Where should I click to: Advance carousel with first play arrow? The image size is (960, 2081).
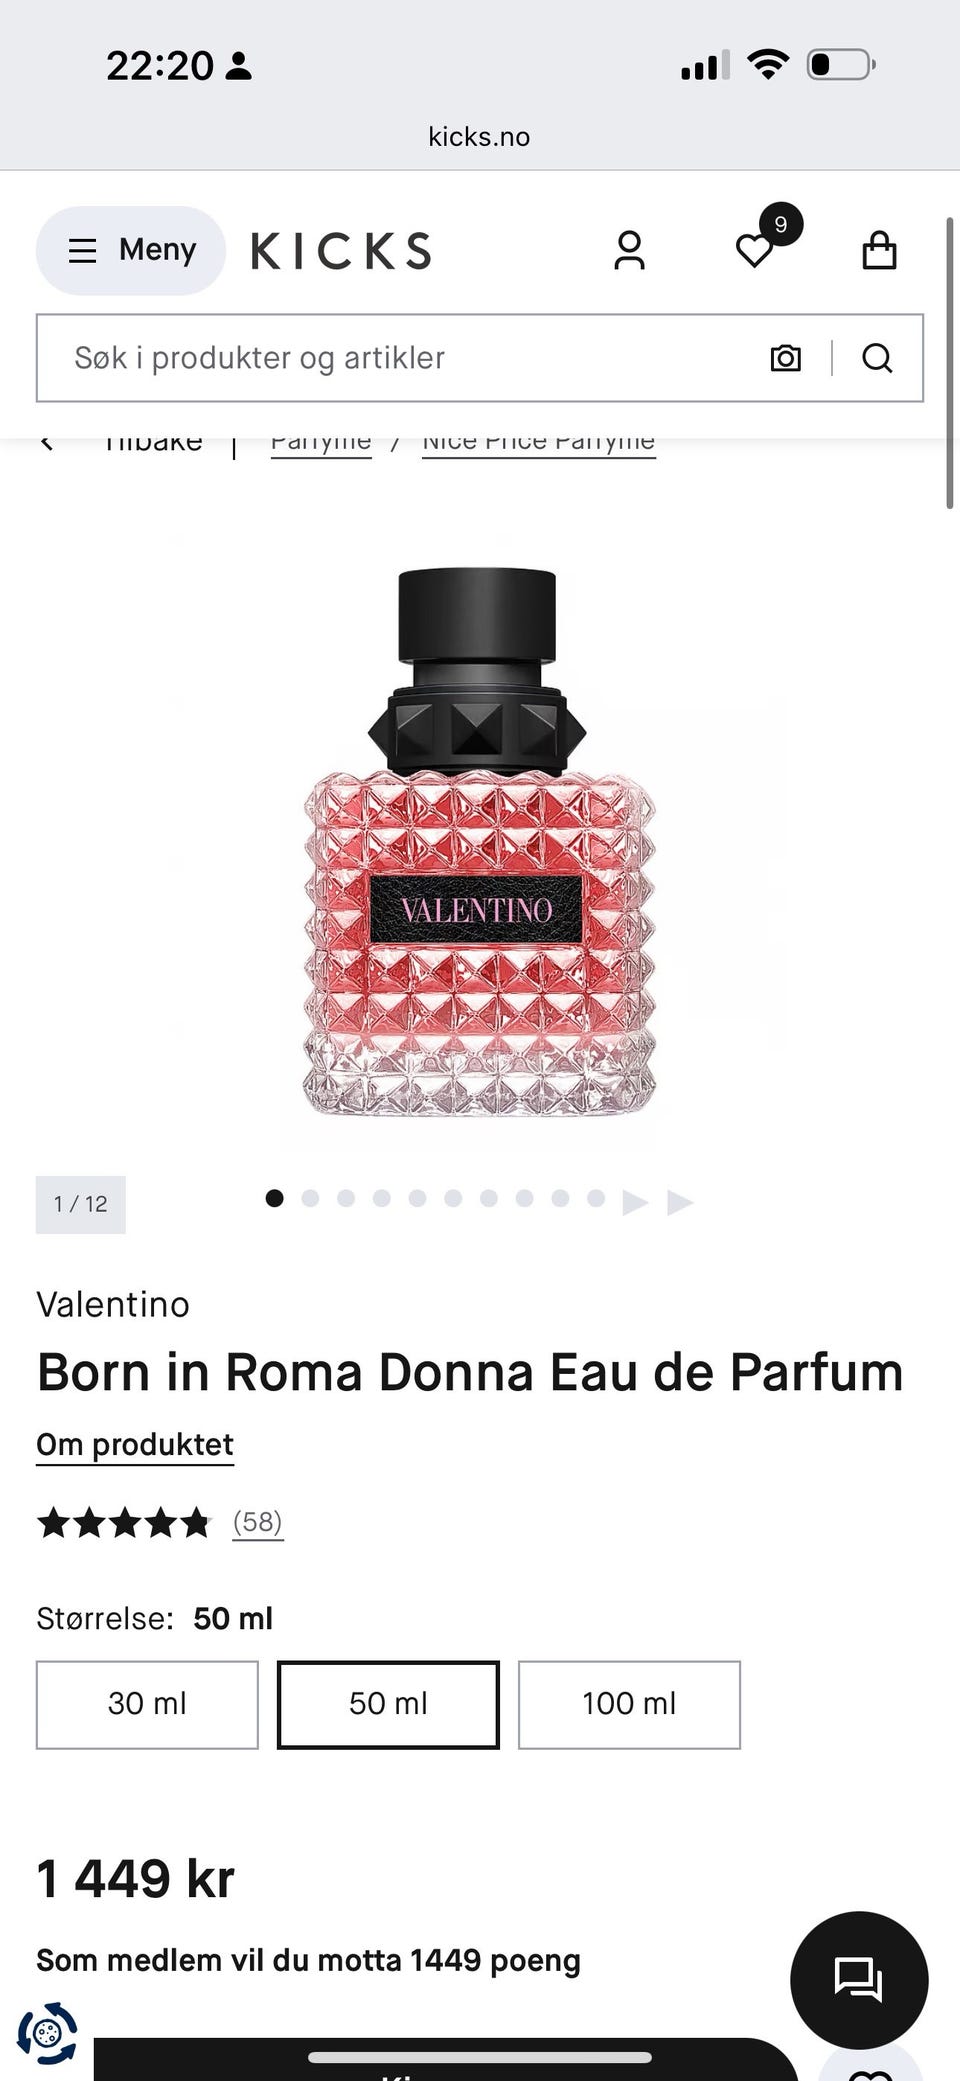[635, 1201]
